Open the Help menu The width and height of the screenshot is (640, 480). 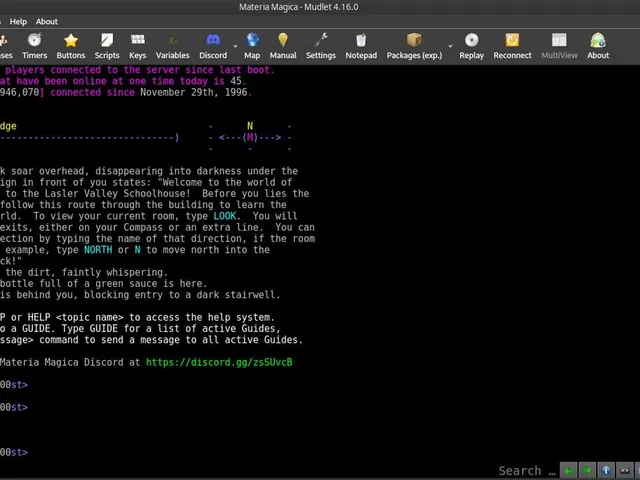click(x=18, y=22)
